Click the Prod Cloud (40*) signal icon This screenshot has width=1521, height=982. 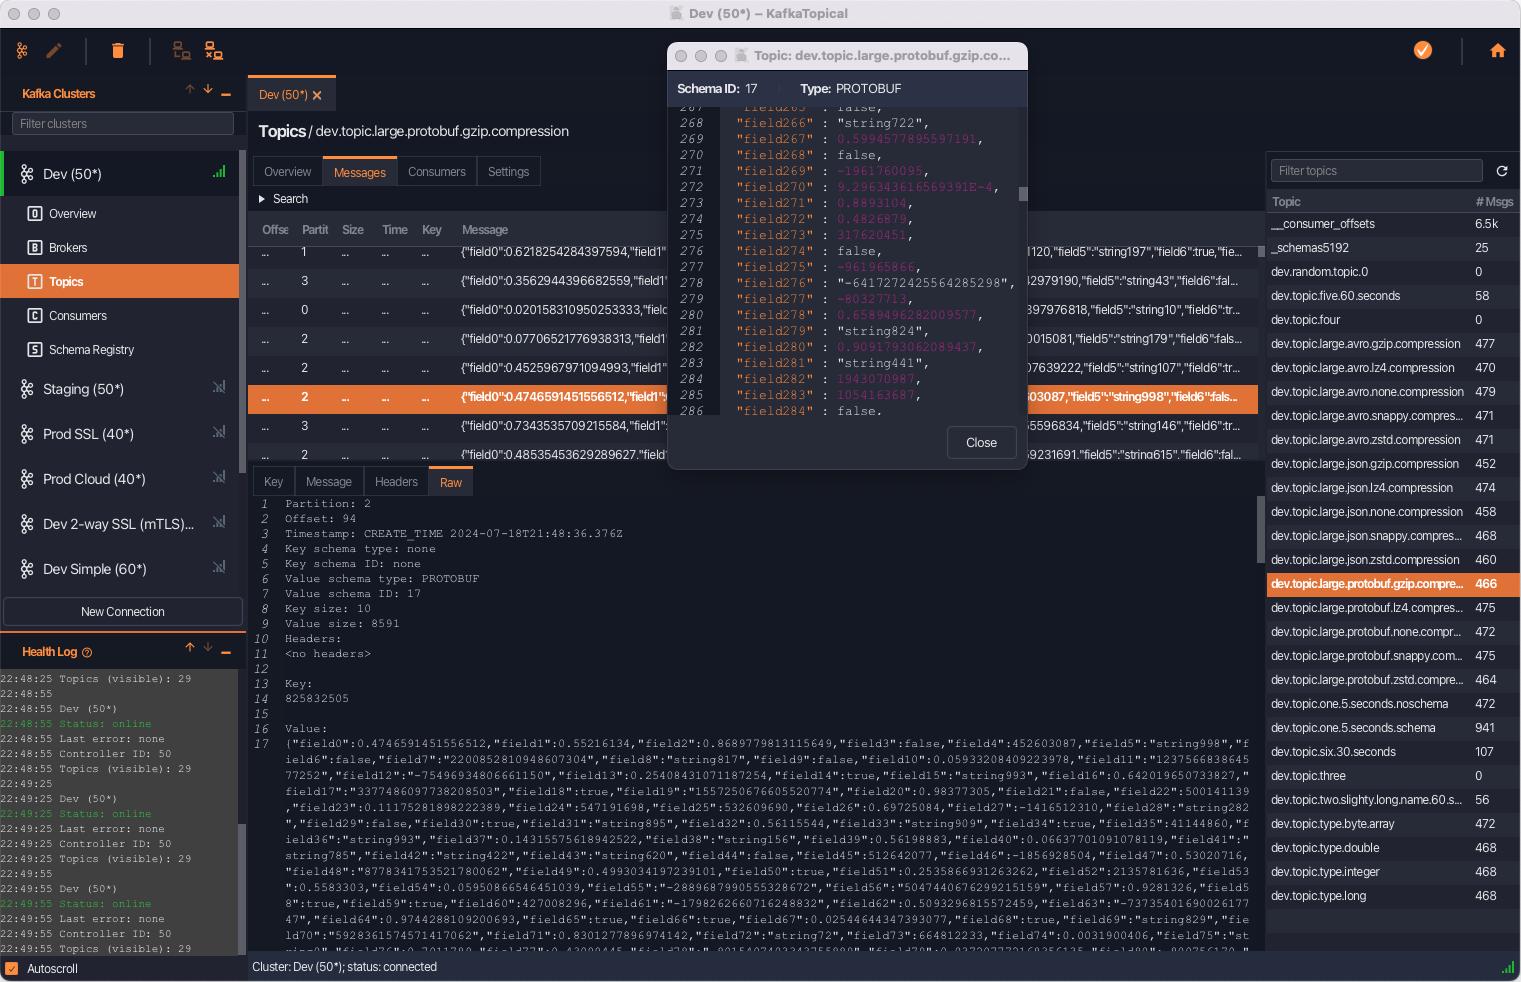[x=219, y=477]
